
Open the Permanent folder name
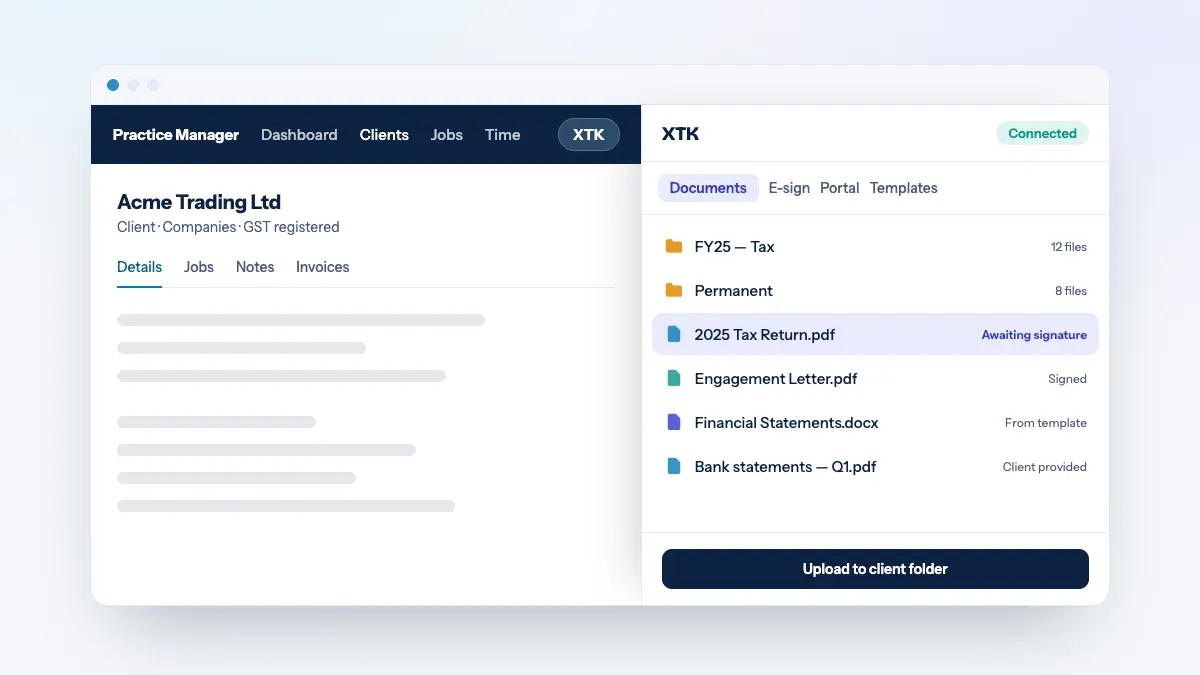733,290
